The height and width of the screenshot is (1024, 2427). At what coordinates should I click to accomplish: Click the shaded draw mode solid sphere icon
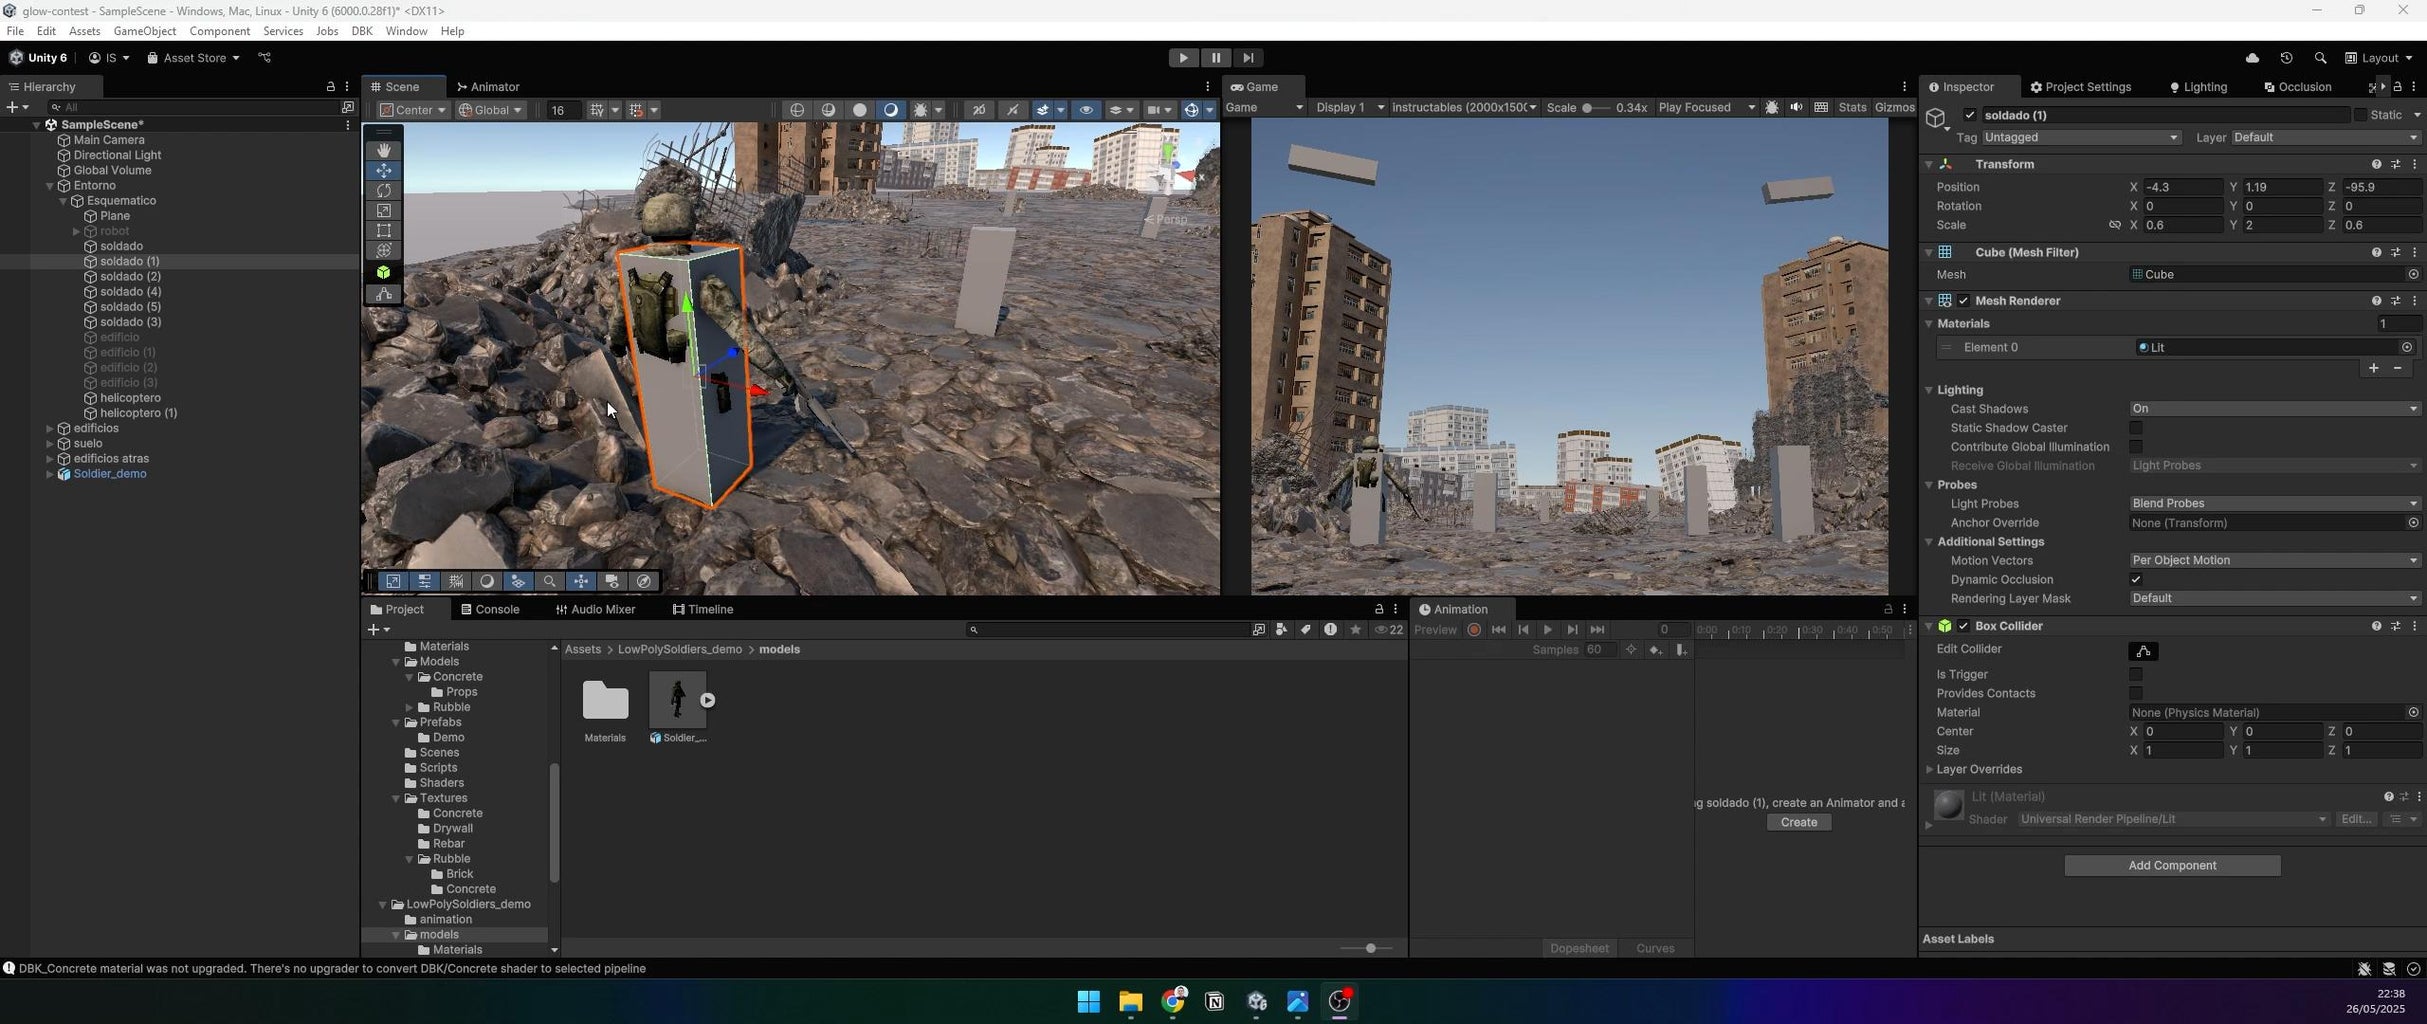coord(859,110)
